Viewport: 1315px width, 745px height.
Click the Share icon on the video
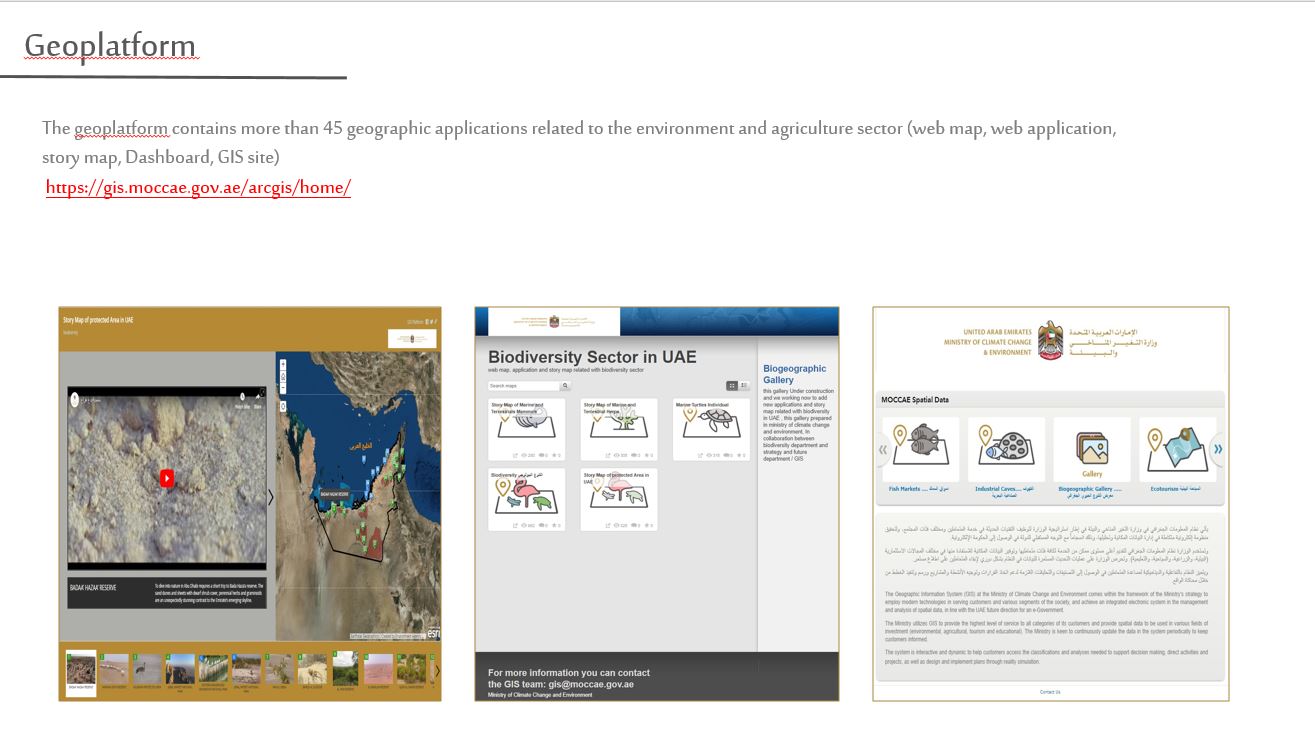(258, 399)
